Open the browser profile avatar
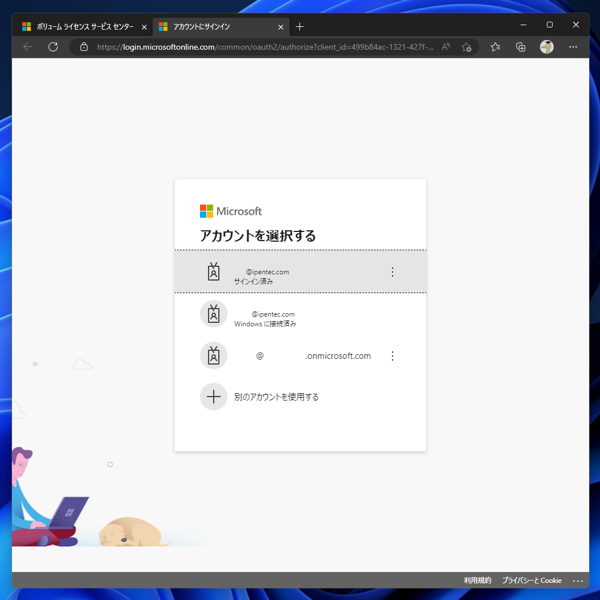 click(x=547, y=47)
